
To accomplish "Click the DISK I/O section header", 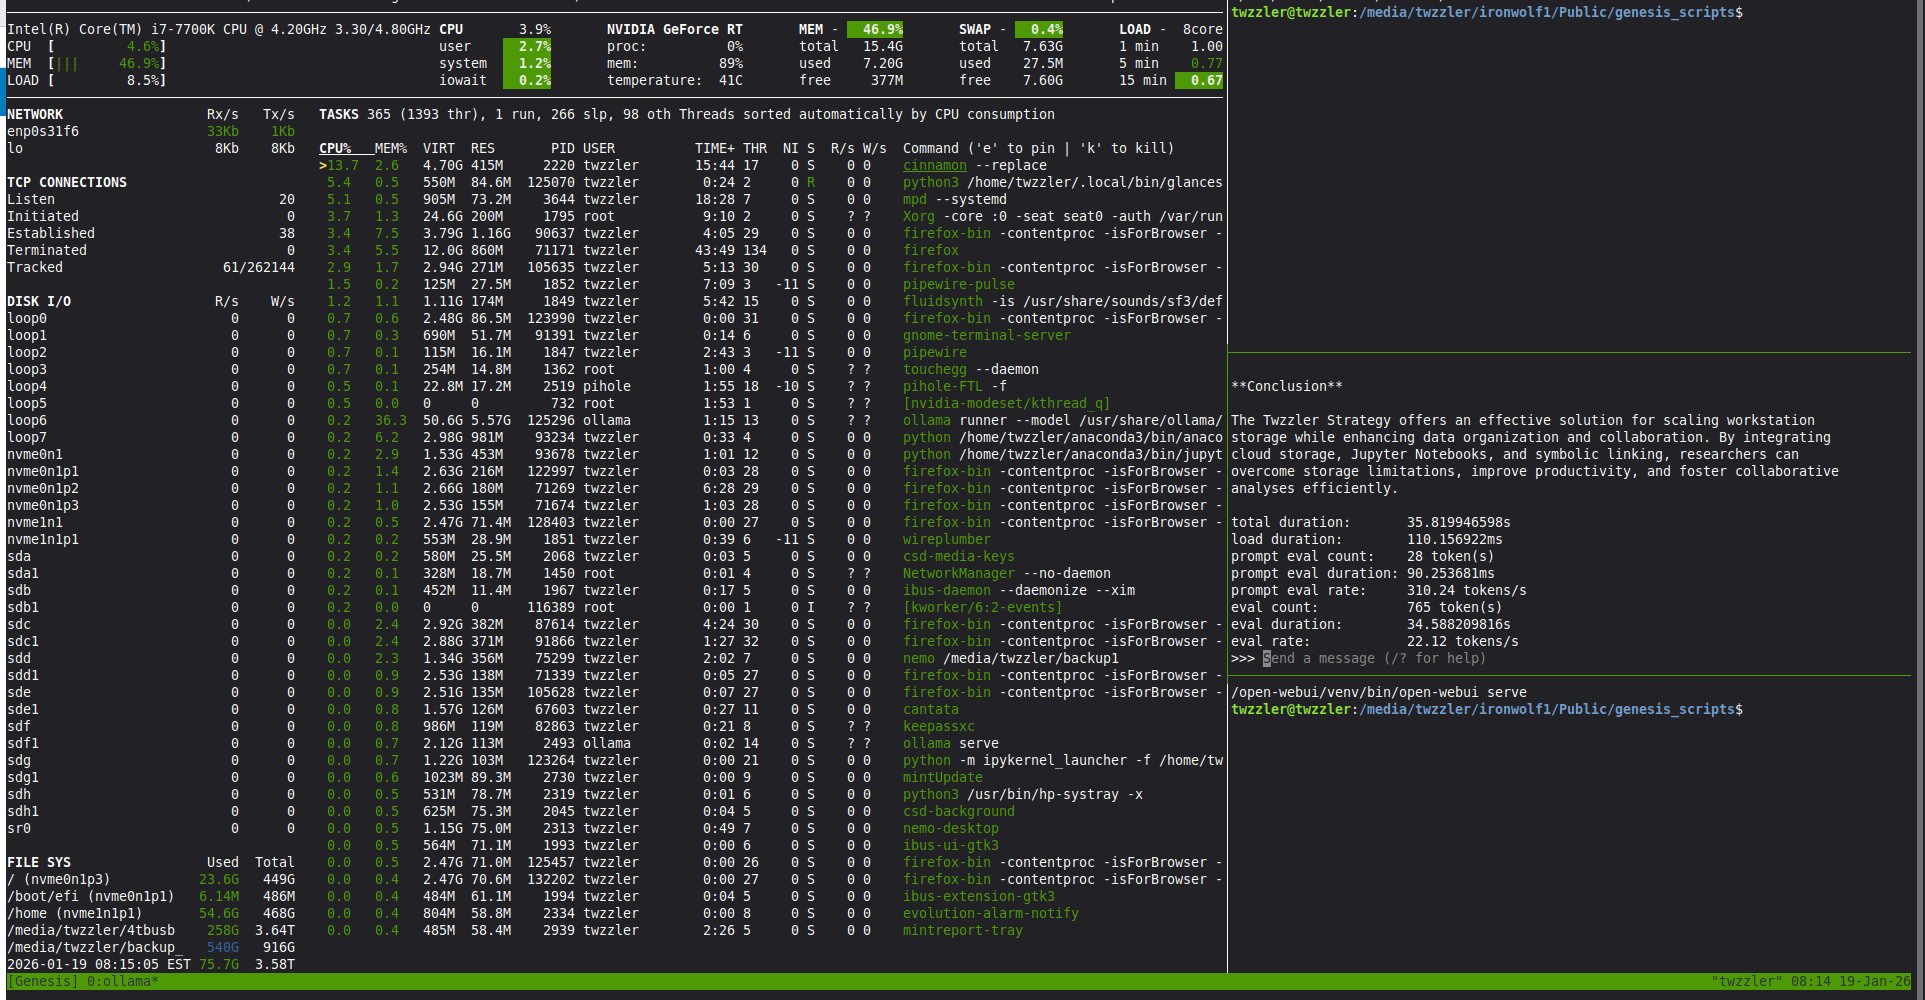I will (x=39, y=301).
